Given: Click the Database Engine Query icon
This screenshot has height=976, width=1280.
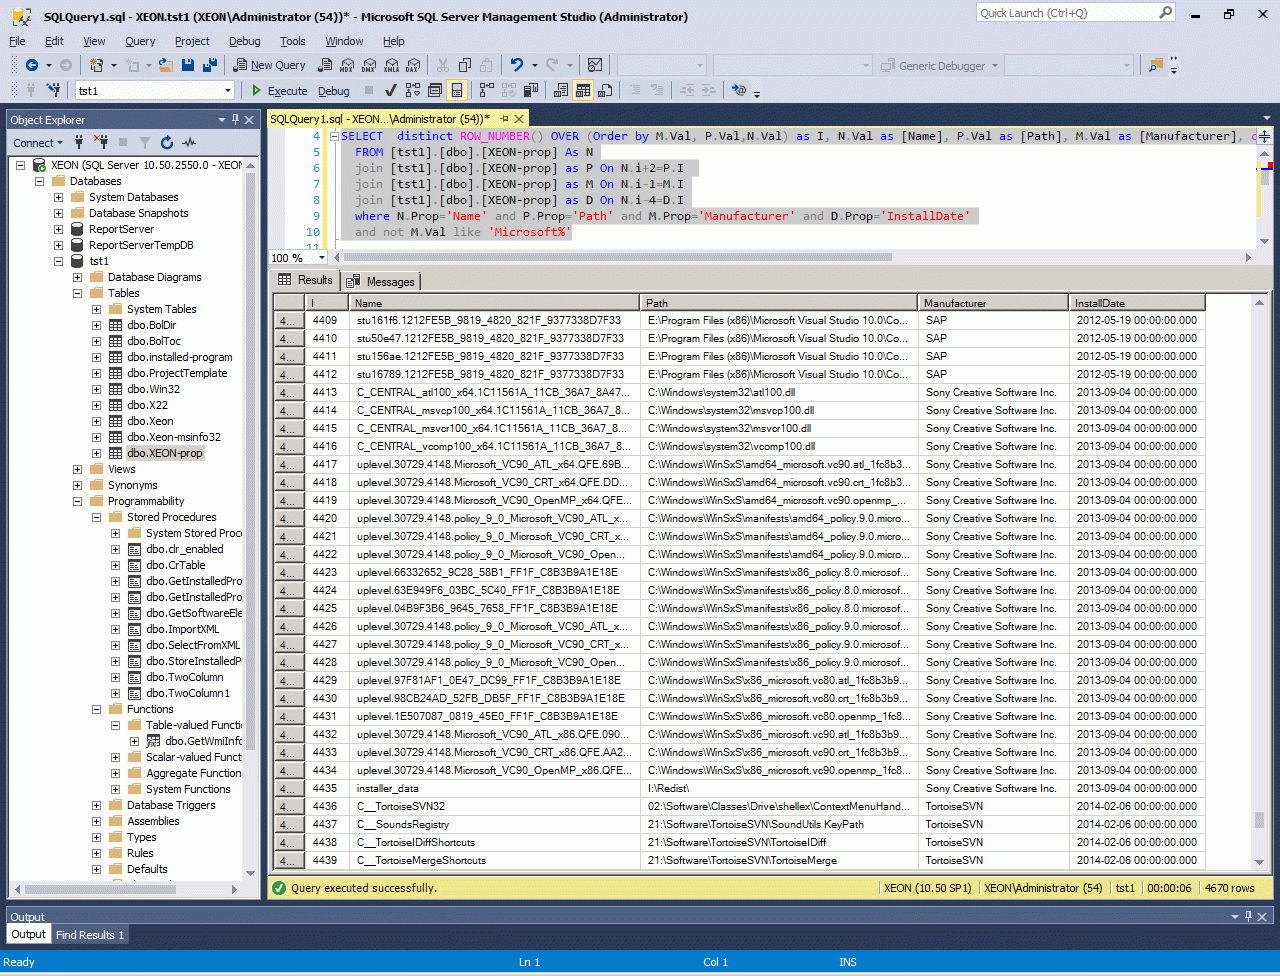Looking at the screenshot, I should click(324, 65).
